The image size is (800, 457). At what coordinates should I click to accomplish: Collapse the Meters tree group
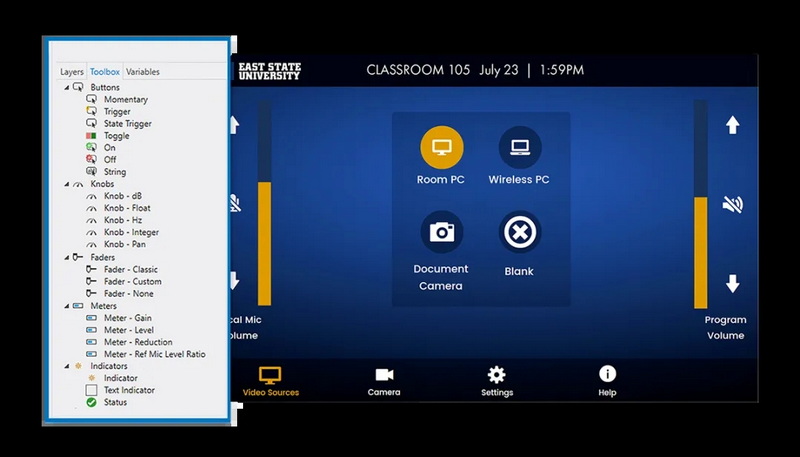click(x=67, y=306)
